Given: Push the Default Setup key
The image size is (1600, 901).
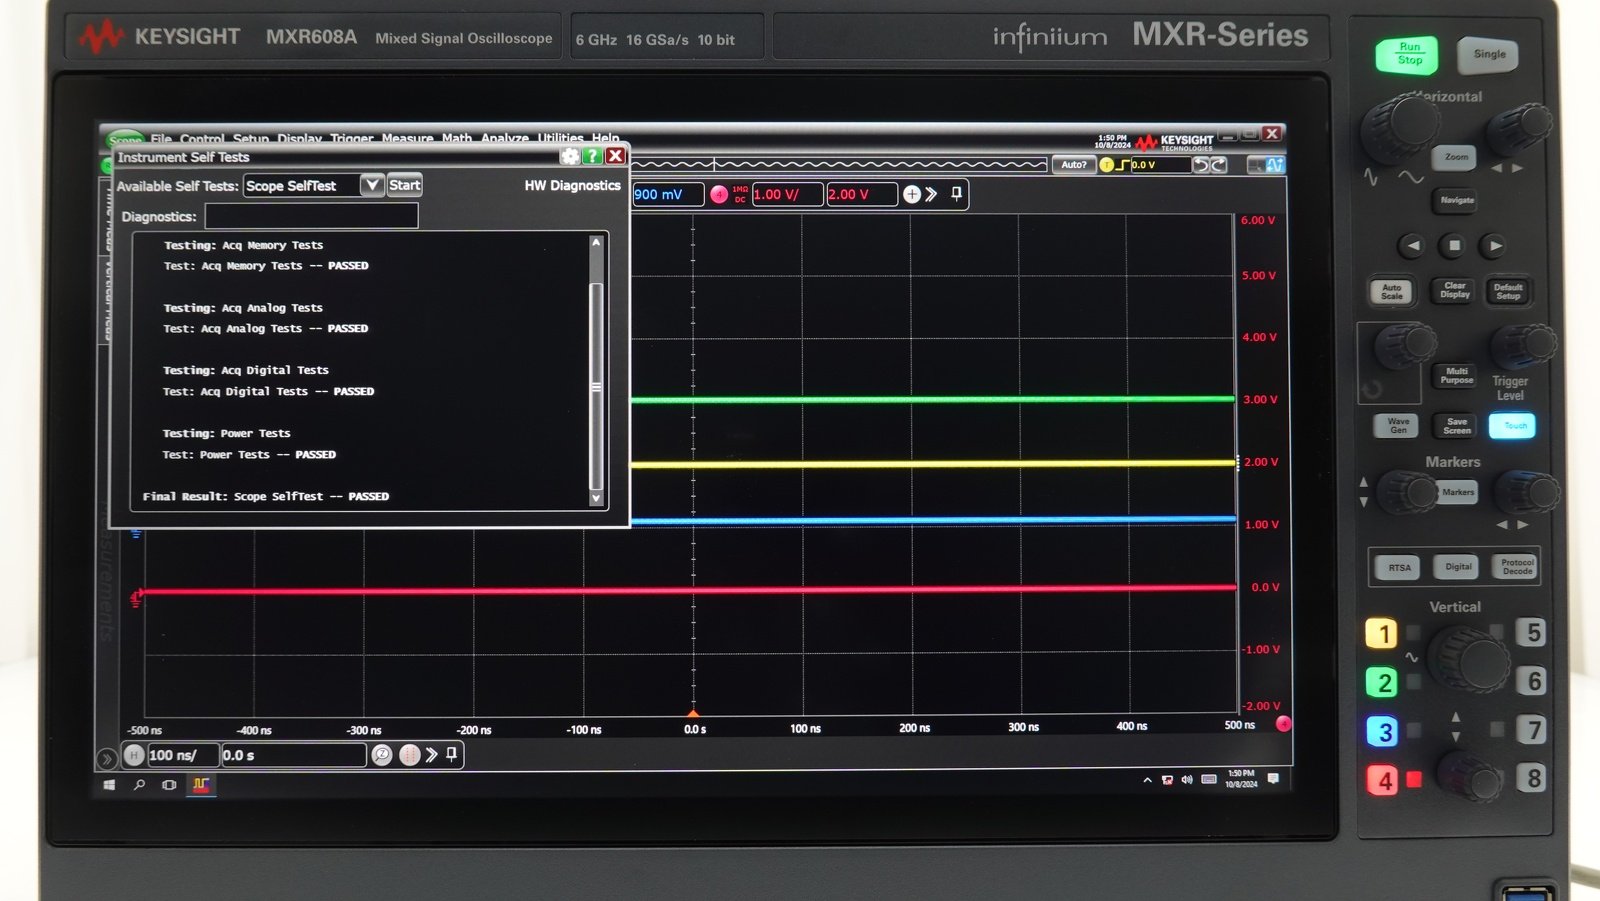Looking at the screenshot, I should (x=1508, y=291).
